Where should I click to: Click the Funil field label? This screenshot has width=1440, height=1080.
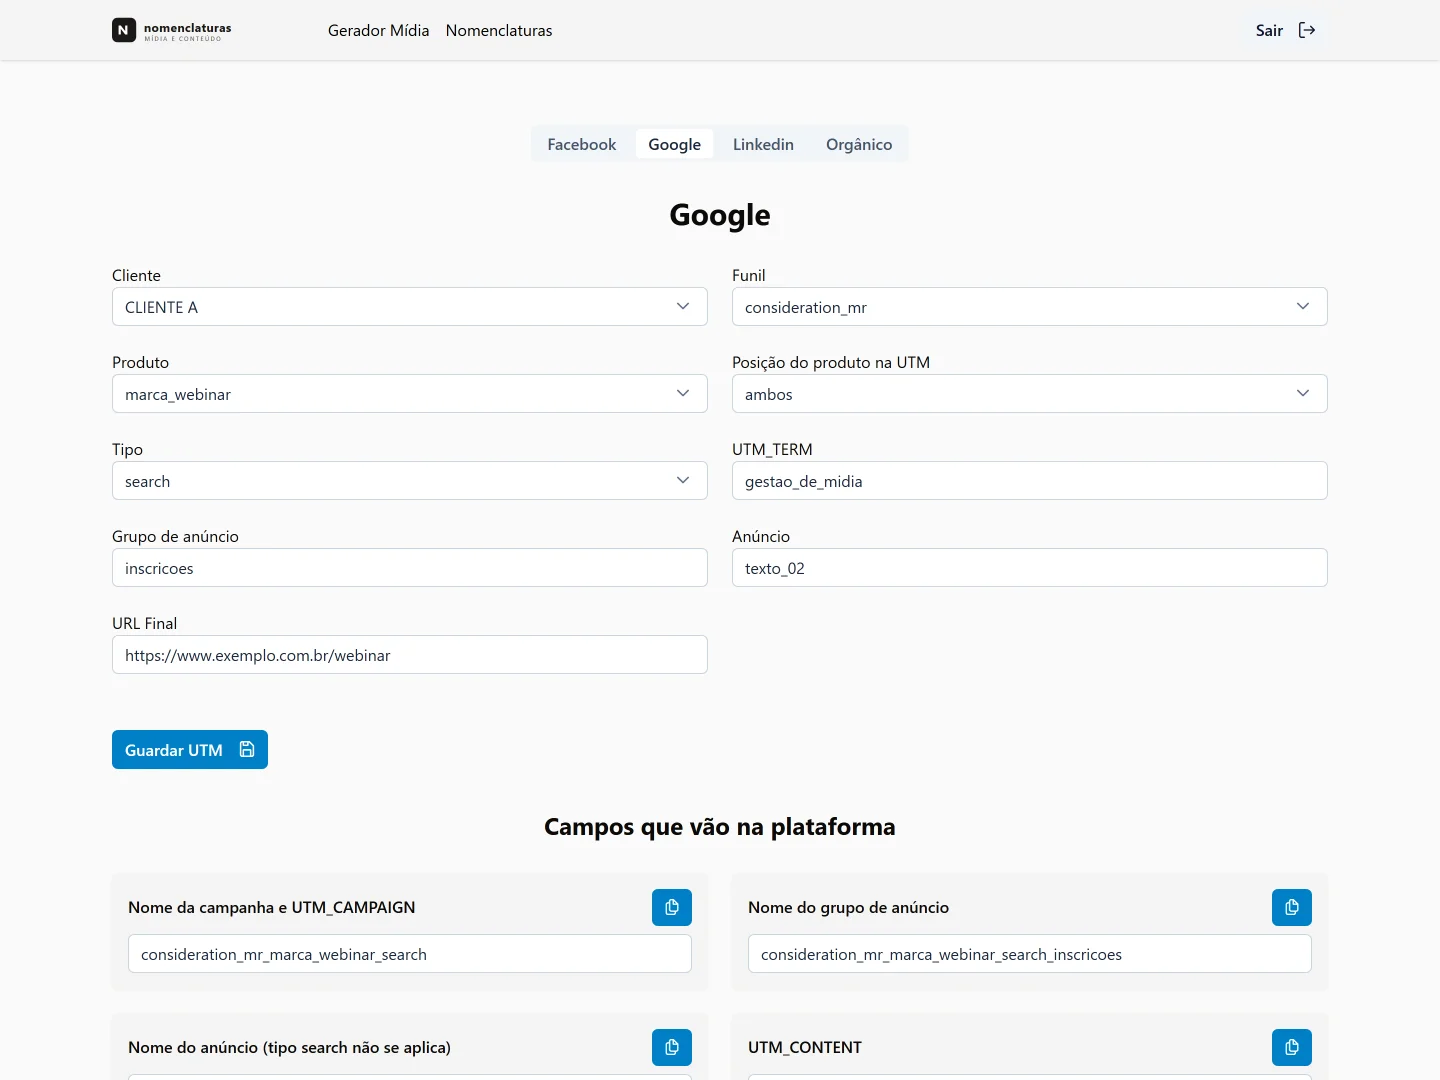click(749, 275)
